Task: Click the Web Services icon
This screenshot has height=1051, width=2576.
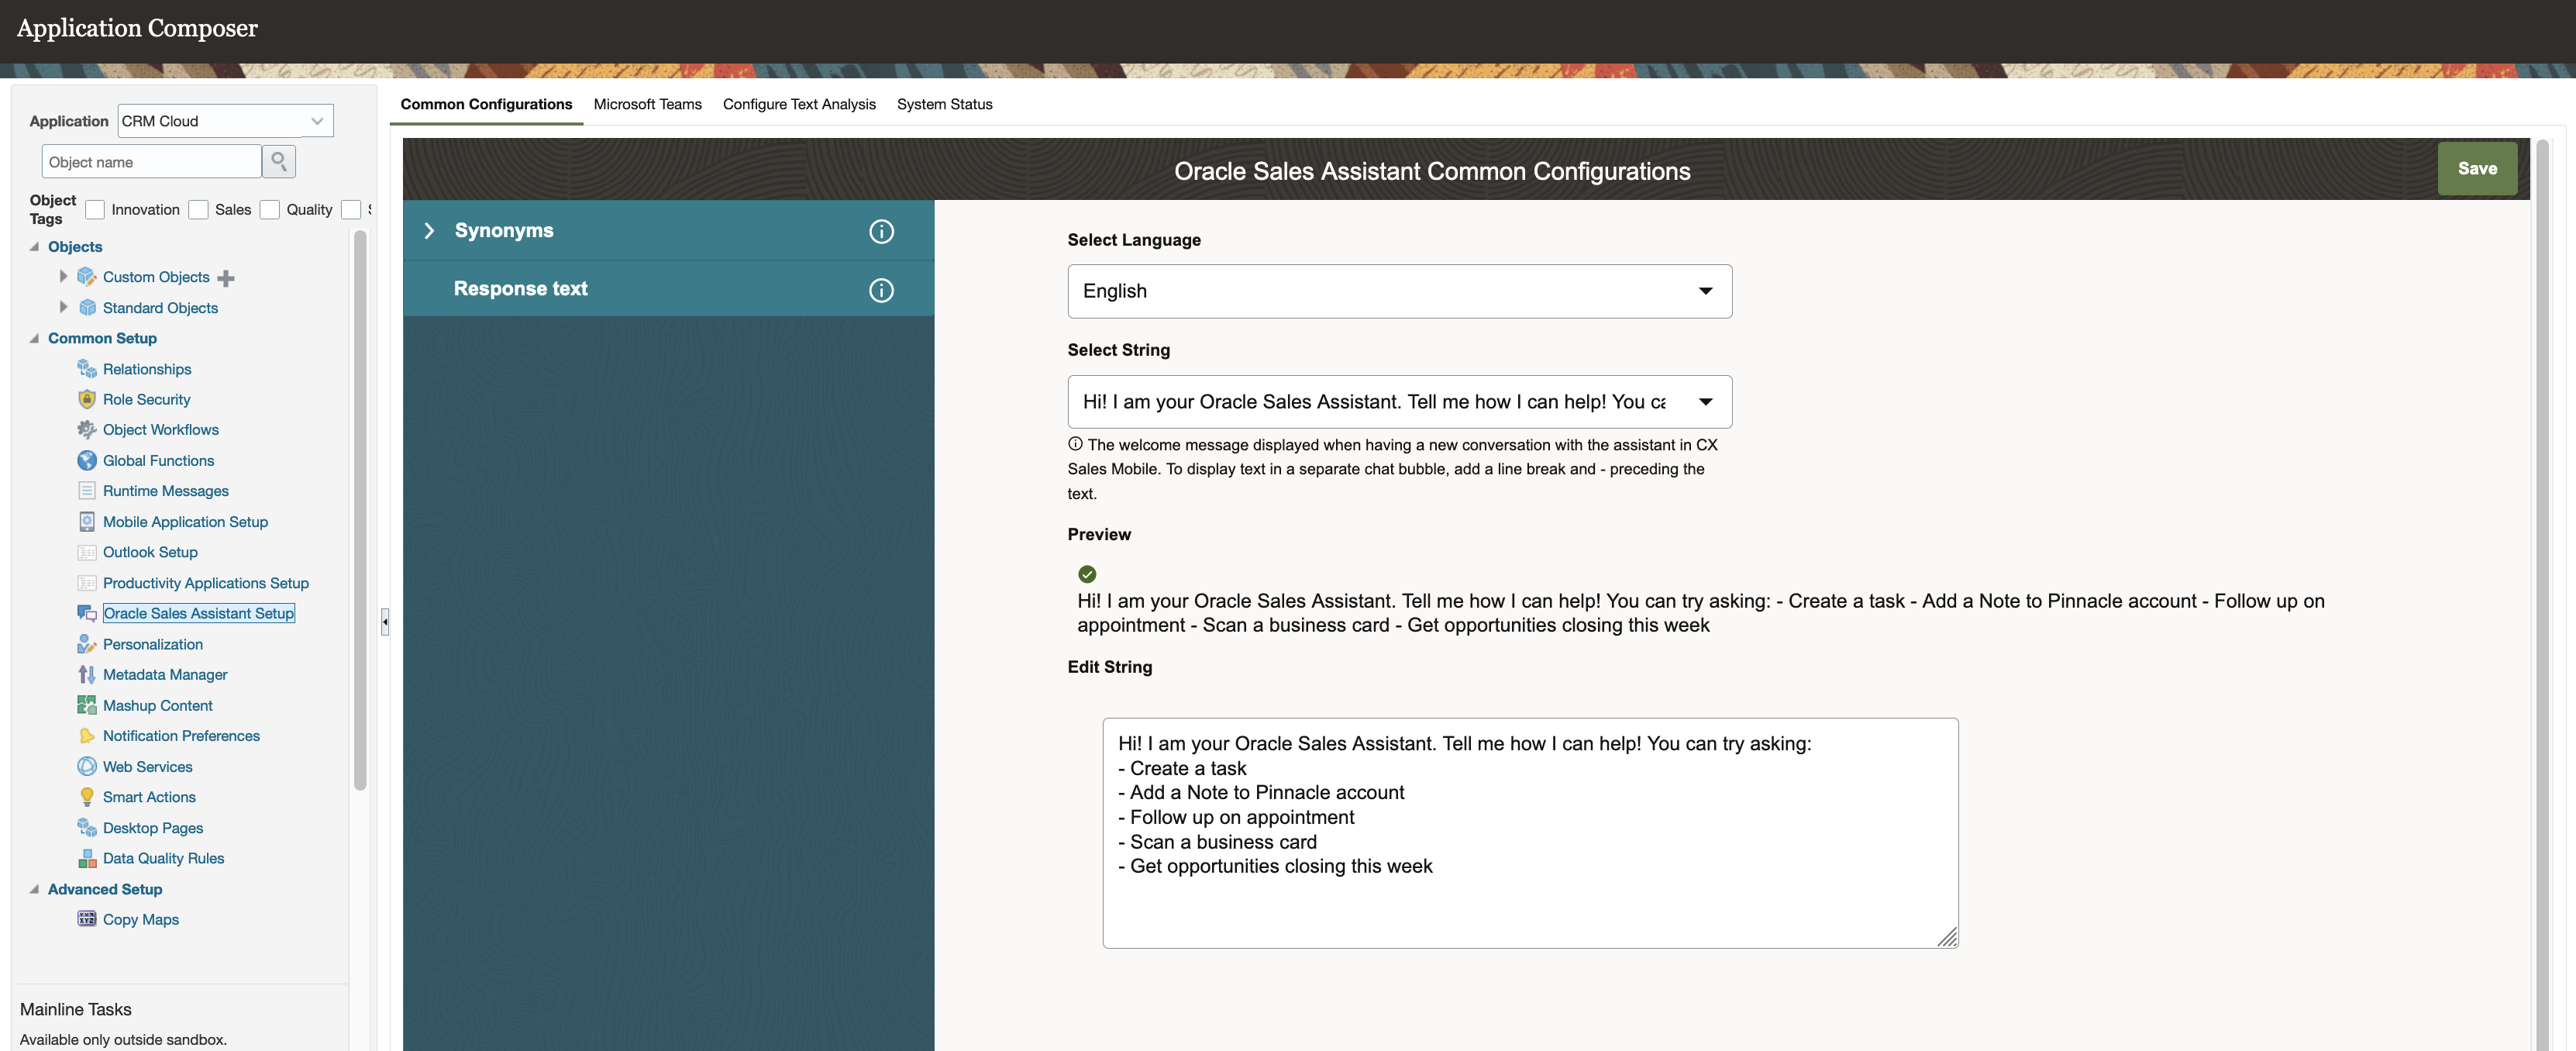Action: coord(87,767)
